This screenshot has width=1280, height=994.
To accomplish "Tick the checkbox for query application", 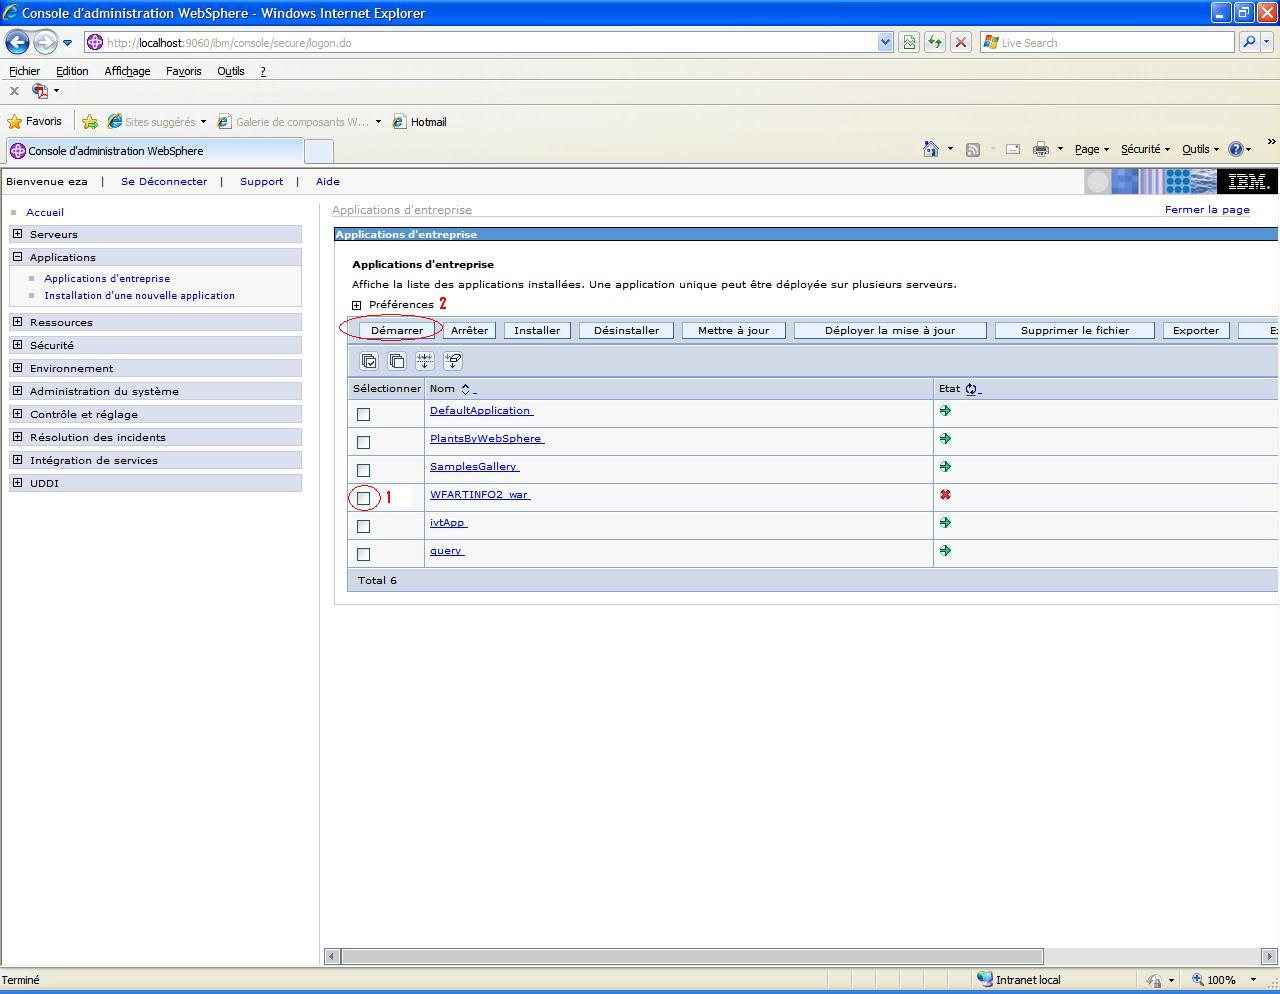I will tap(364, 554).
